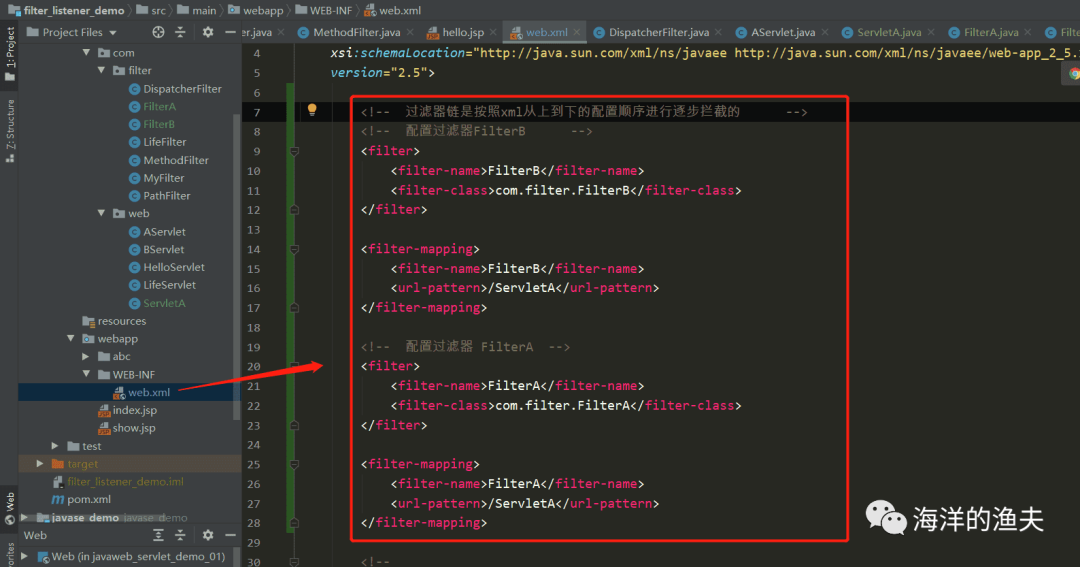This screenshot has width=1080, height=567.
Task: Expand Web (in javaweb_servlet_demo_01) node
Action: (x=25, y=556)
